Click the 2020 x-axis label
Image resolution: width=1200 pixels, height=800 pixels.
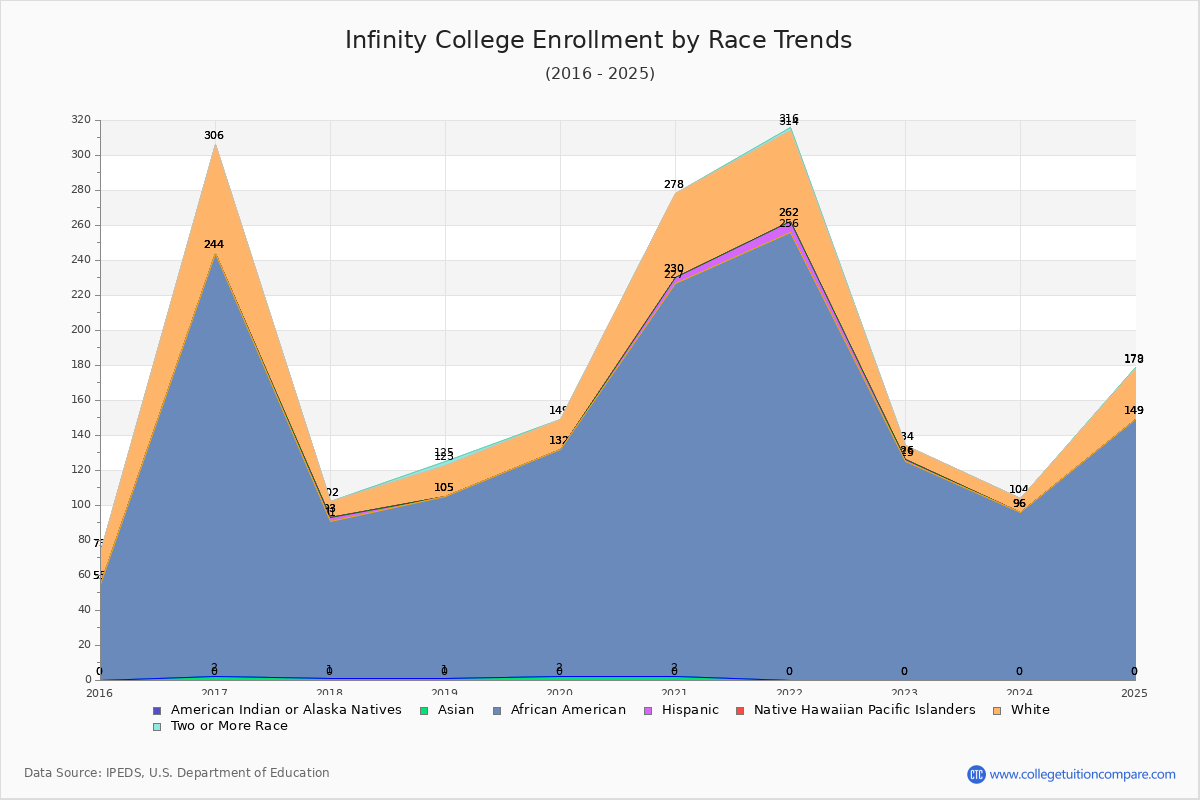[559, 693]
